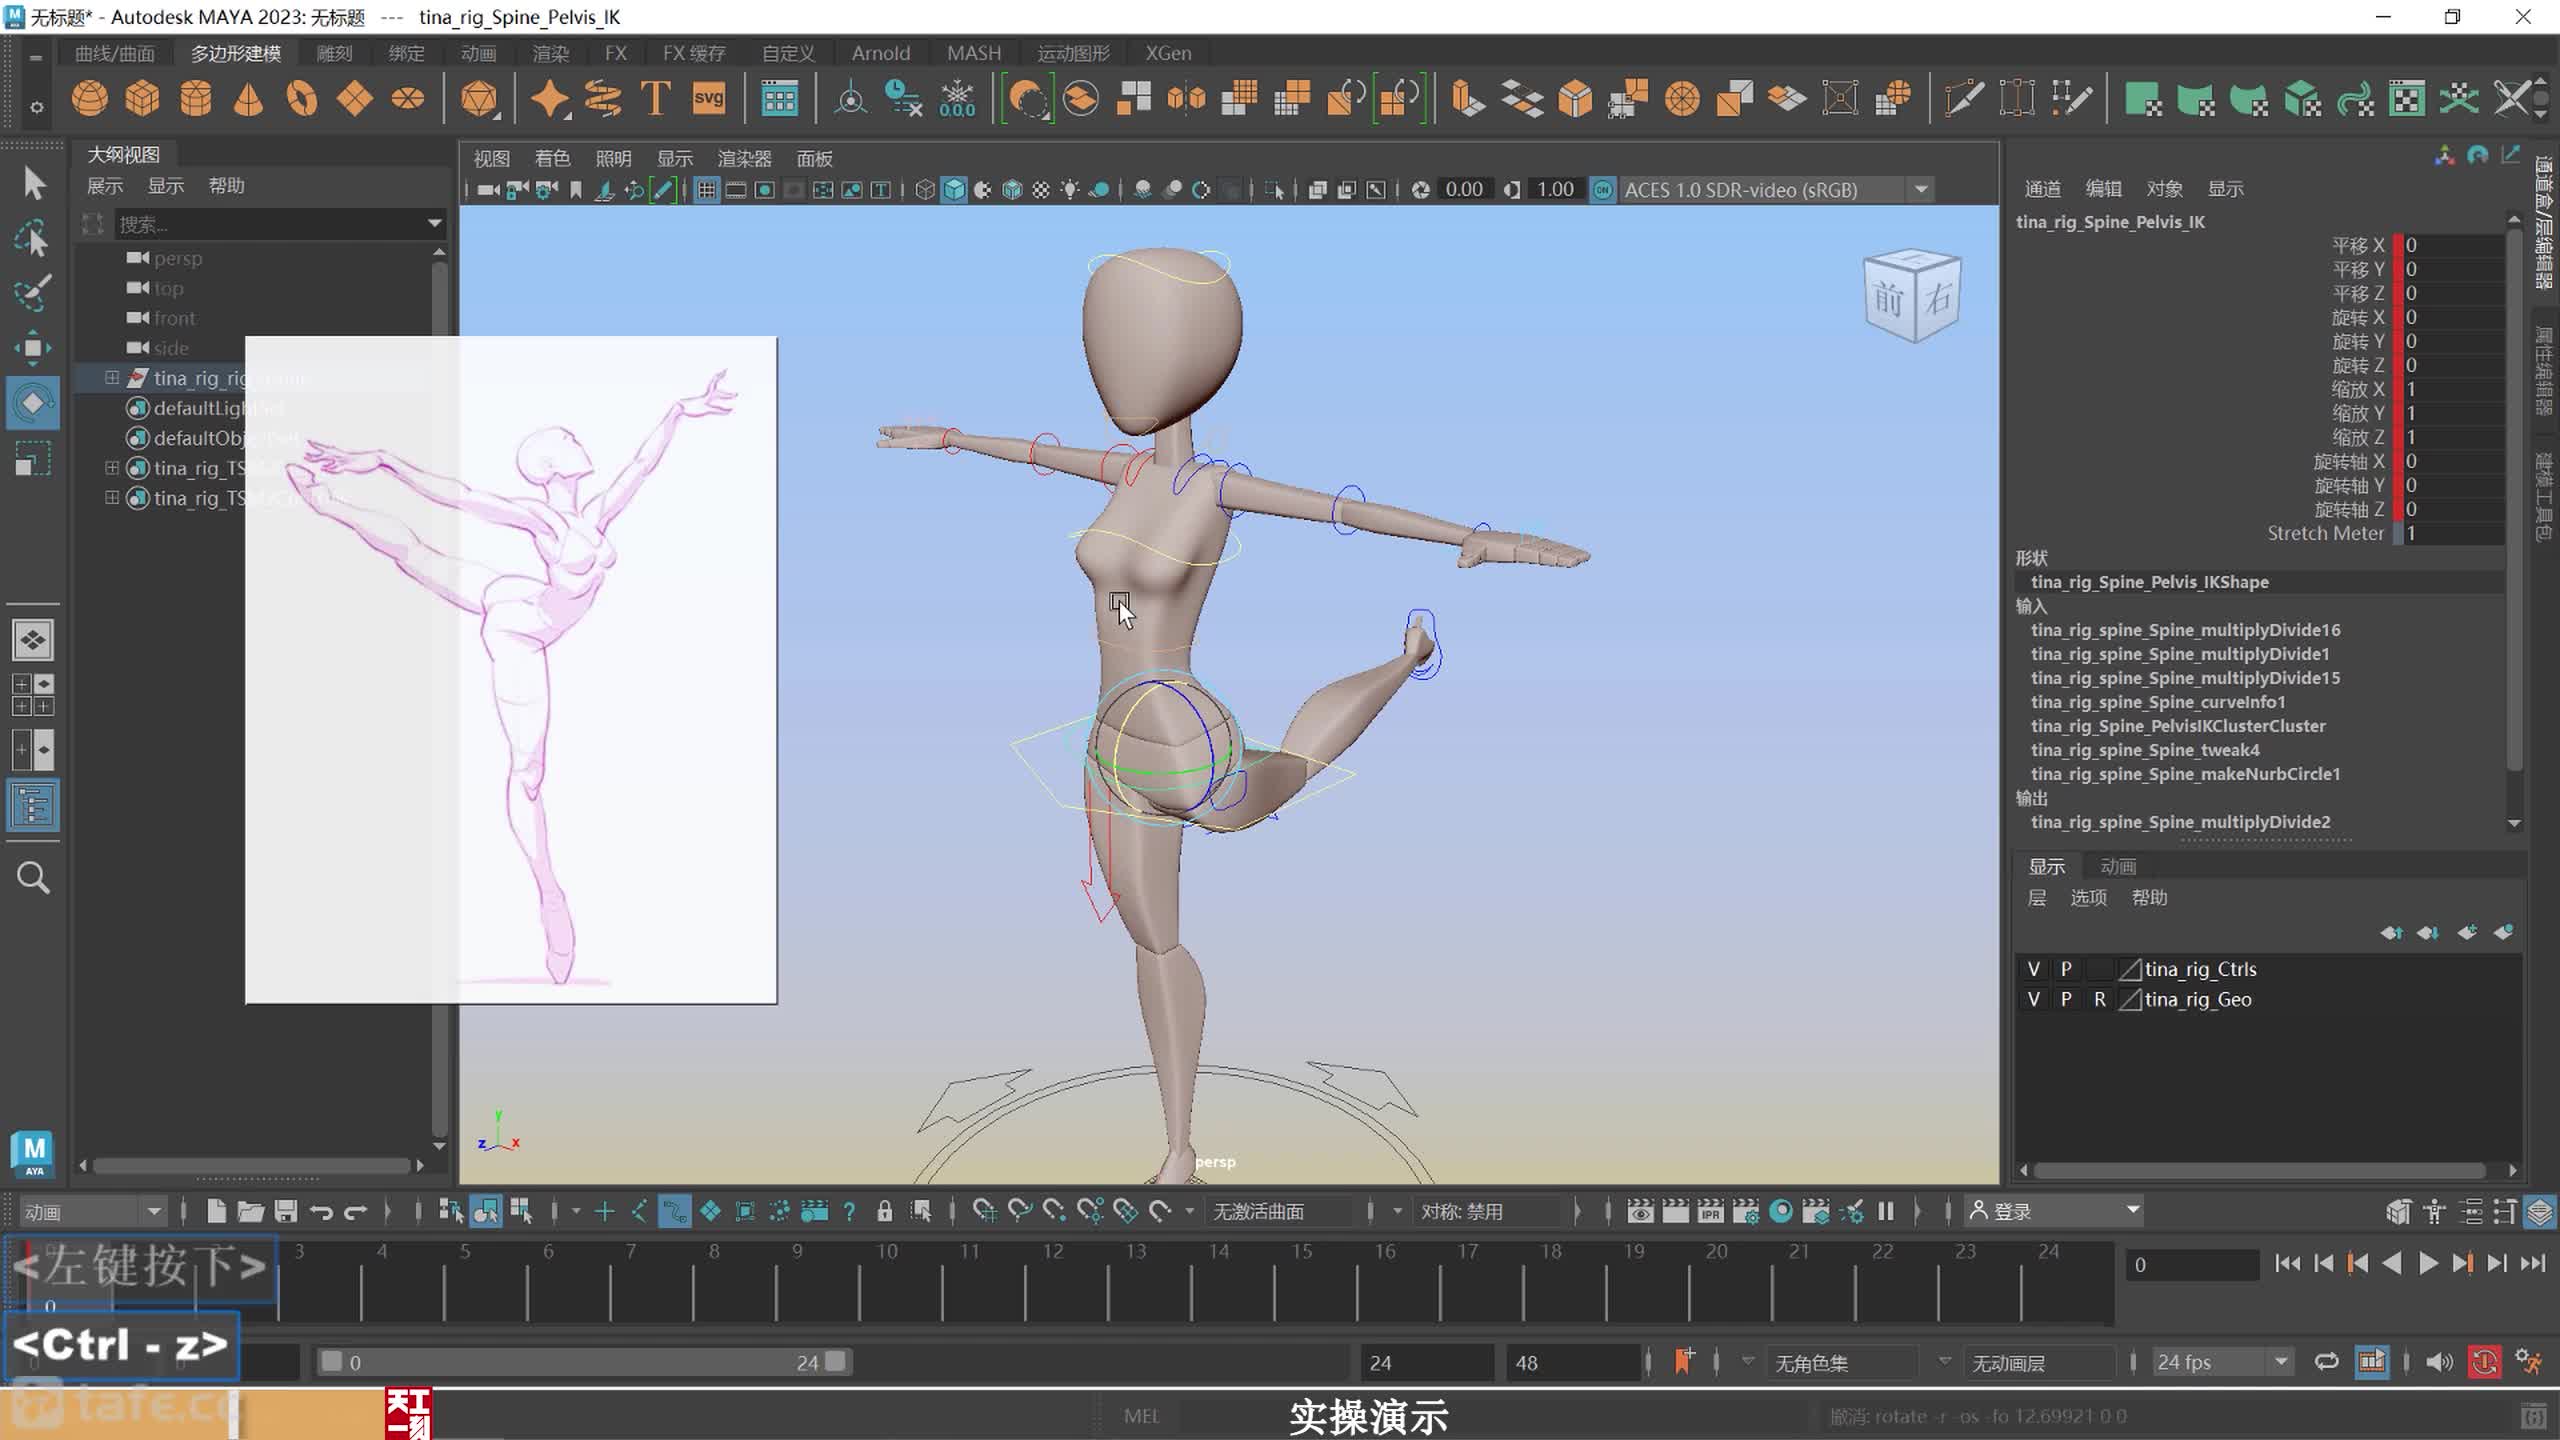Click the view cube front face

1888,301
